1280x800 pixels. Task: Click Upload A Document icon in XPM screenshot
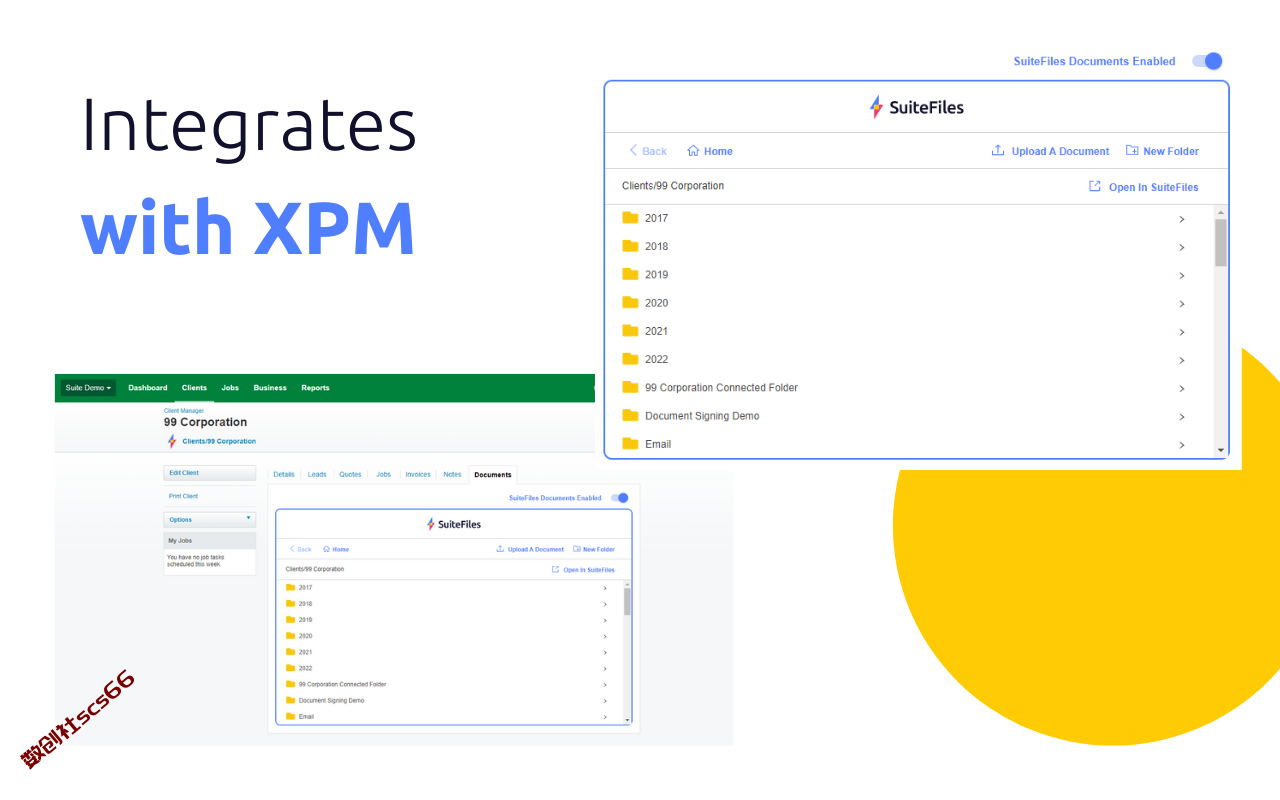pos(500,549)
